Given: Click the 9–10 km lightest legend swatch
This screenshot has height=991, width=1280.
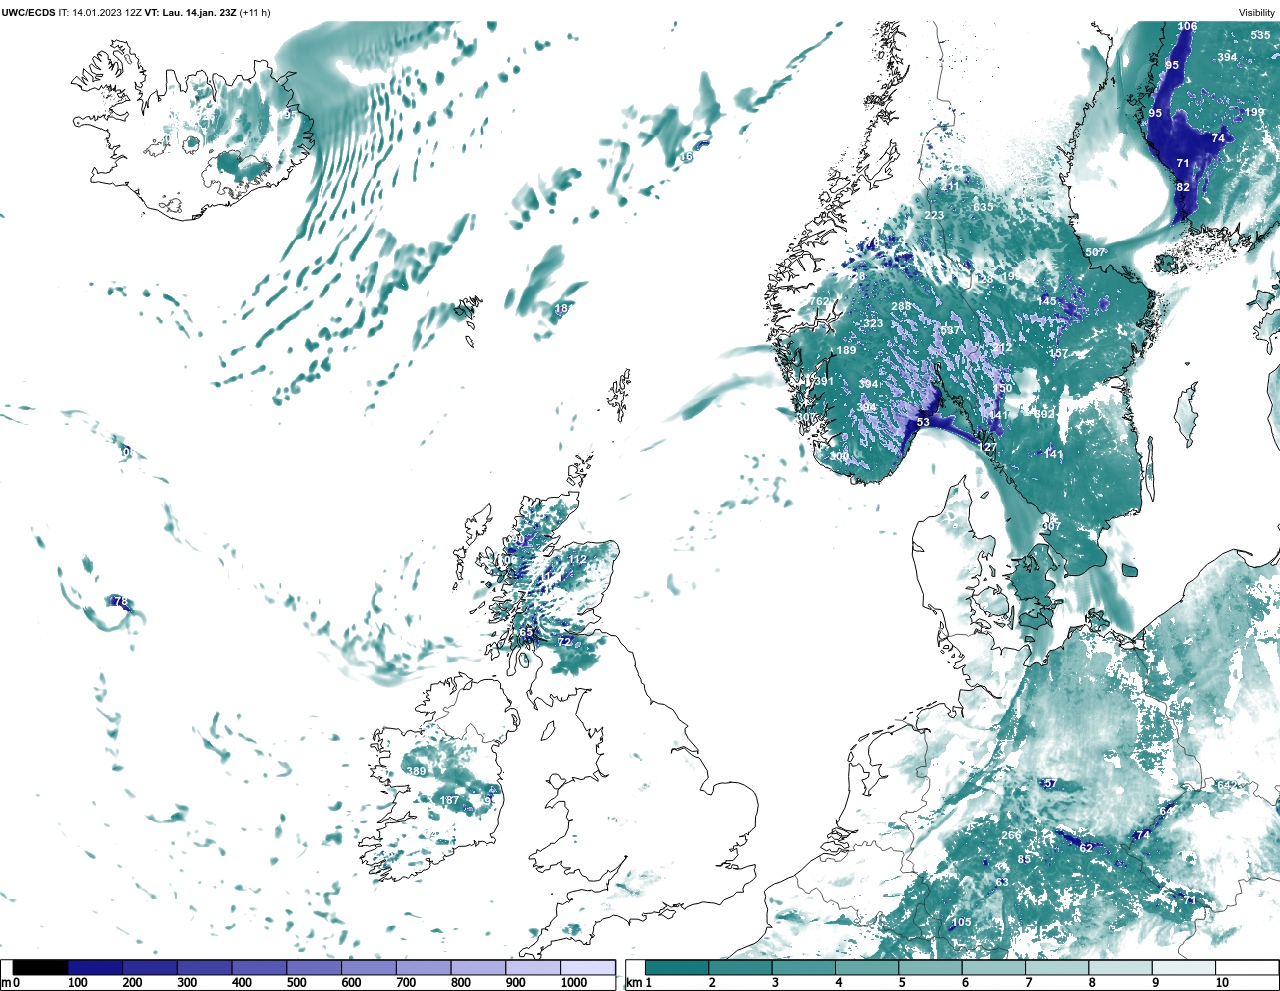Looking at the screenshot, I should pos(1184,967).
